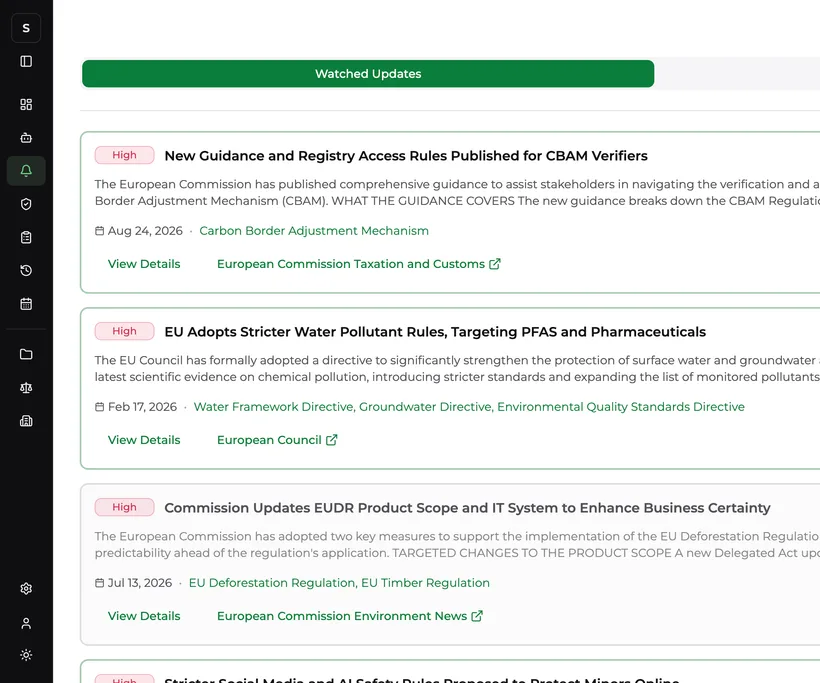Open the history clock icon
The width and height of the screenshot is (820, 683).
tap(26, 270)
